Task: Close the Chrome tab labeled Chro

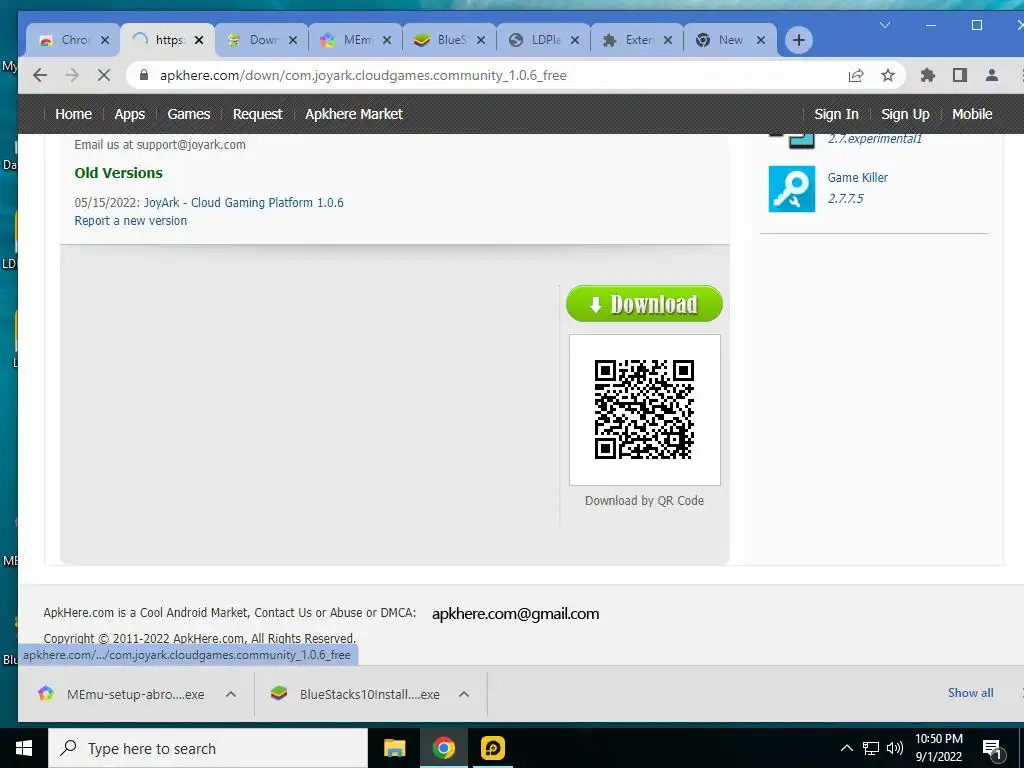Action: 104,40
